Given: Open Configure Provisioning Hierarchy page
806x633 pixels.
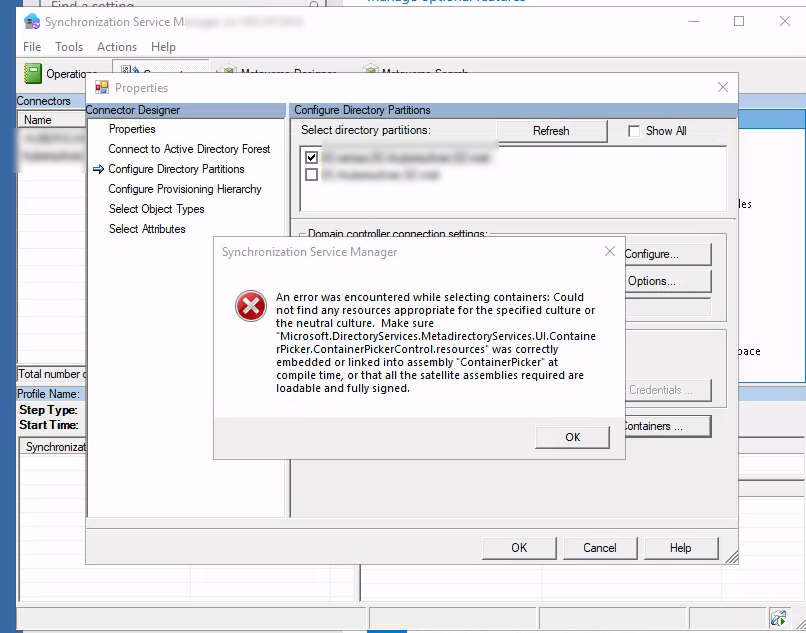Looking at the screenshot, I should 185,189.
